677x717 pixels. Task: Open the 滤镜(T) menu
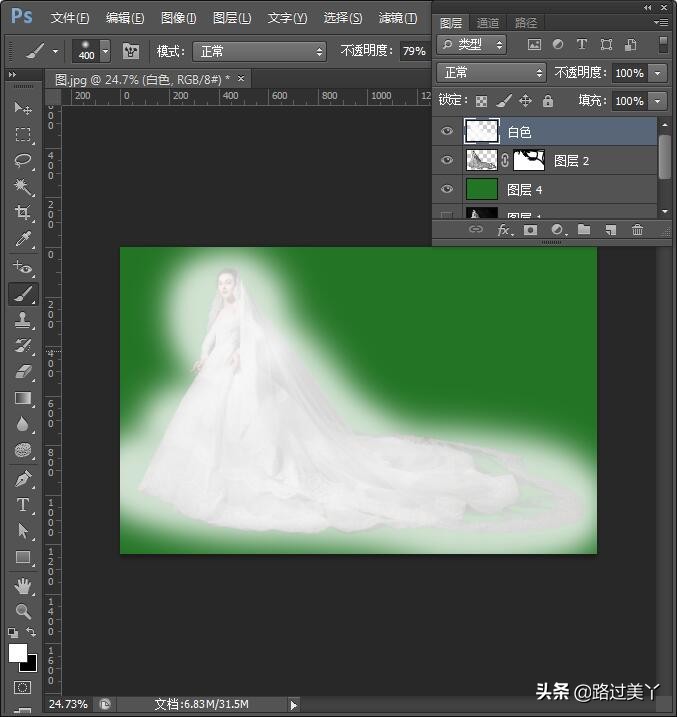398,18
